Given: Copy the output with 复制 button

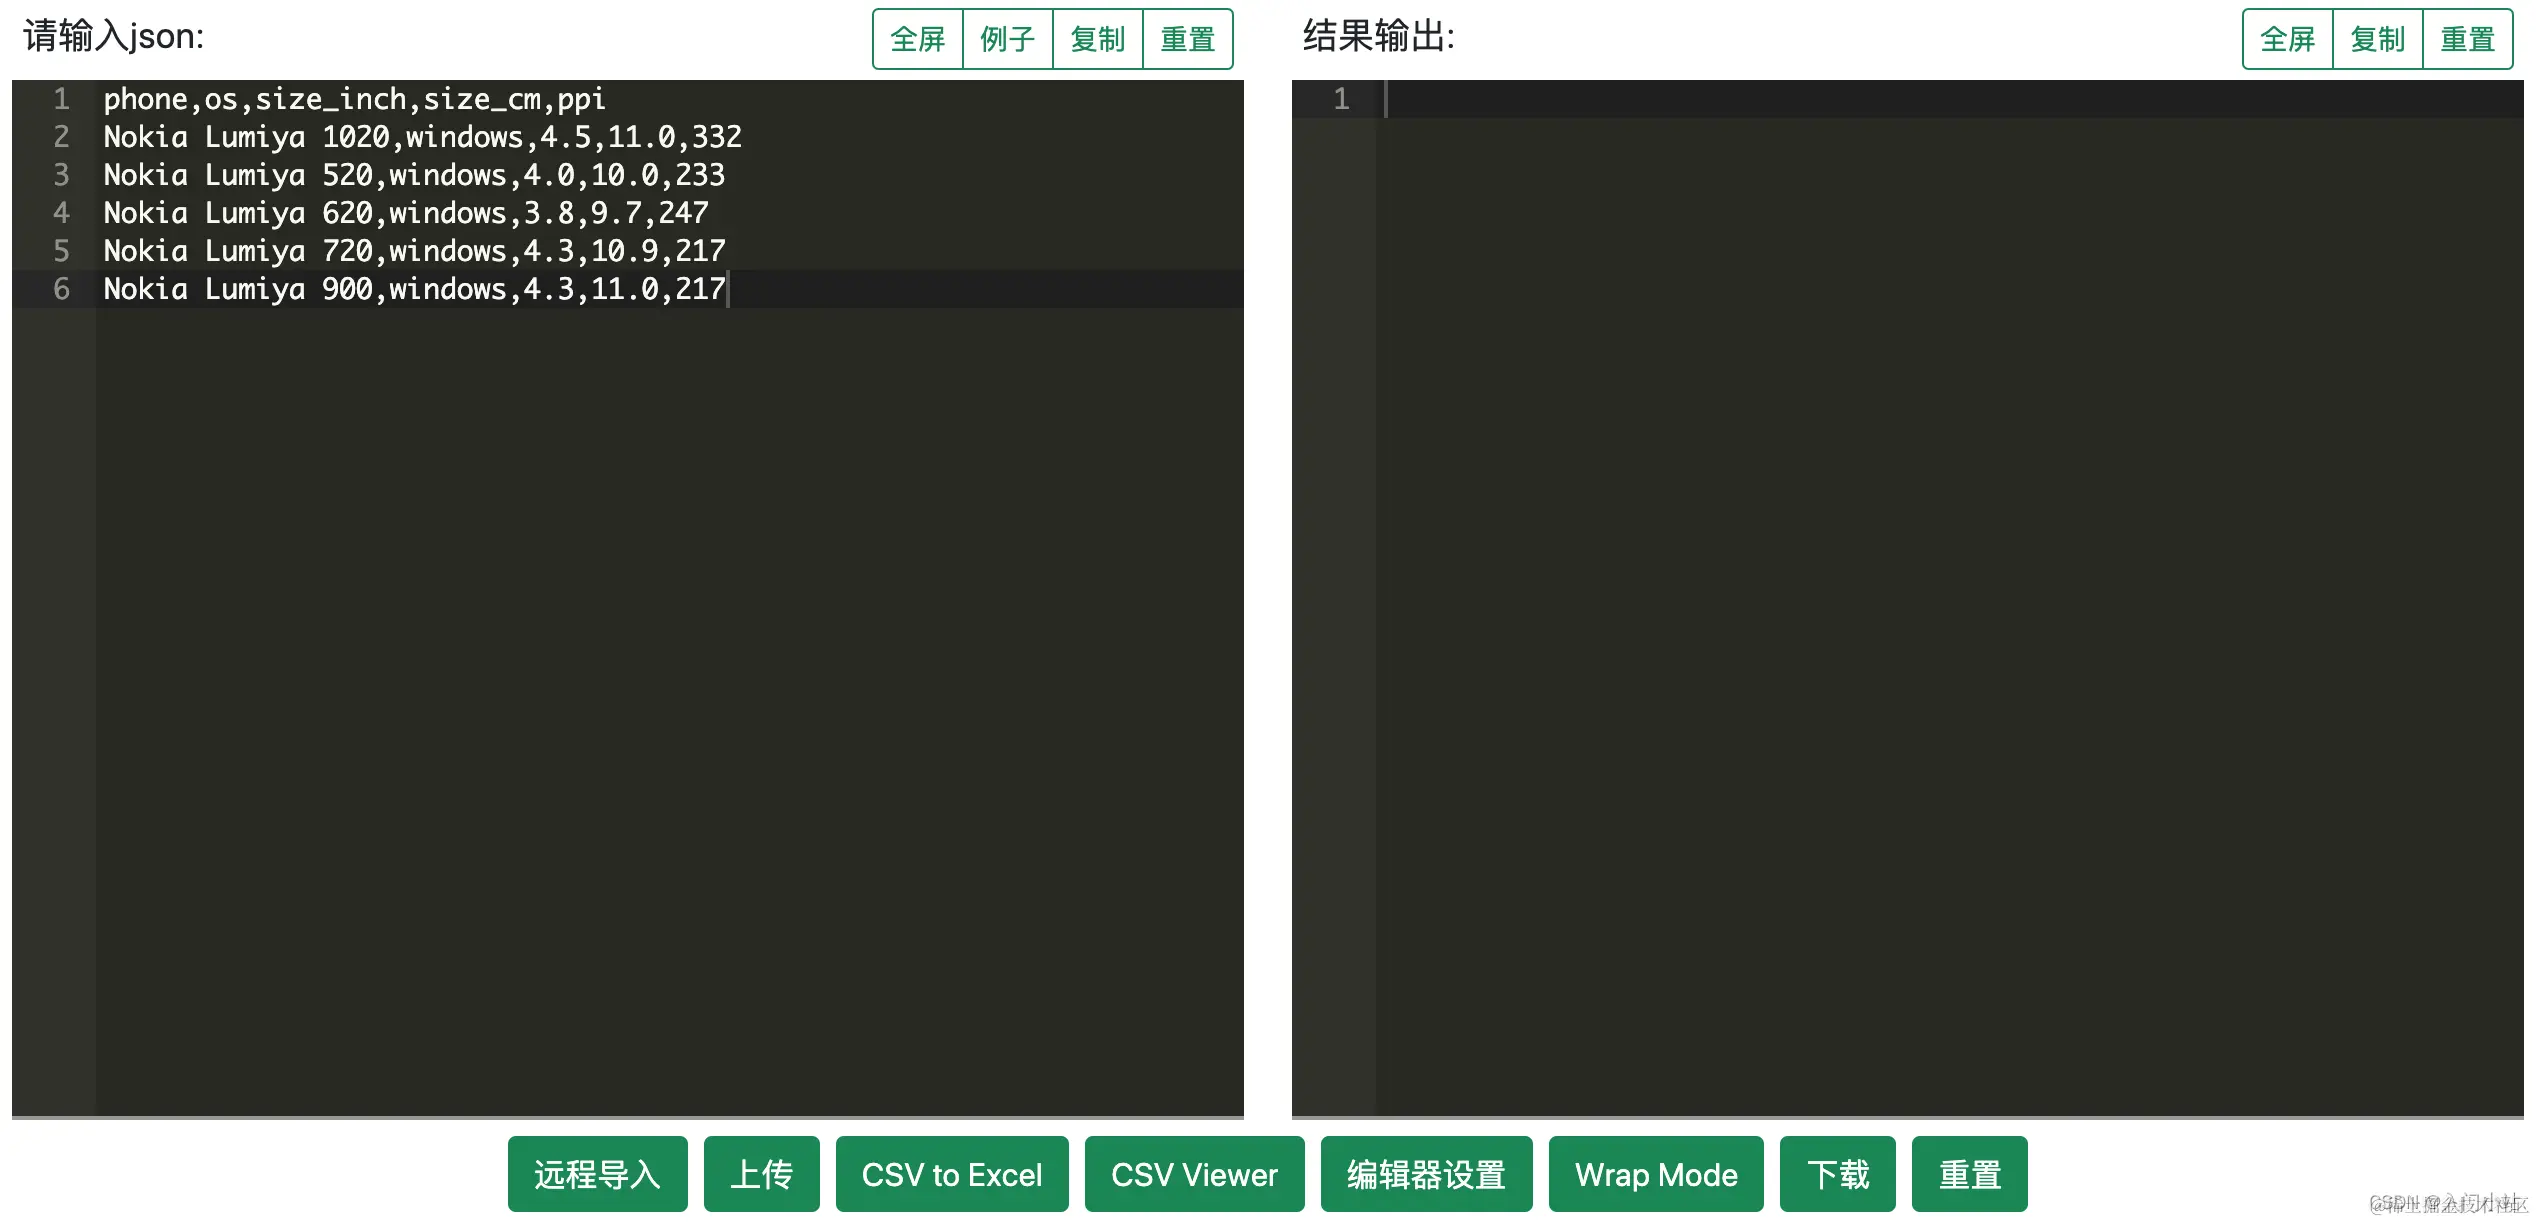Looking at the screenshot, I should pyautogui.click(x=2378, y=39).
